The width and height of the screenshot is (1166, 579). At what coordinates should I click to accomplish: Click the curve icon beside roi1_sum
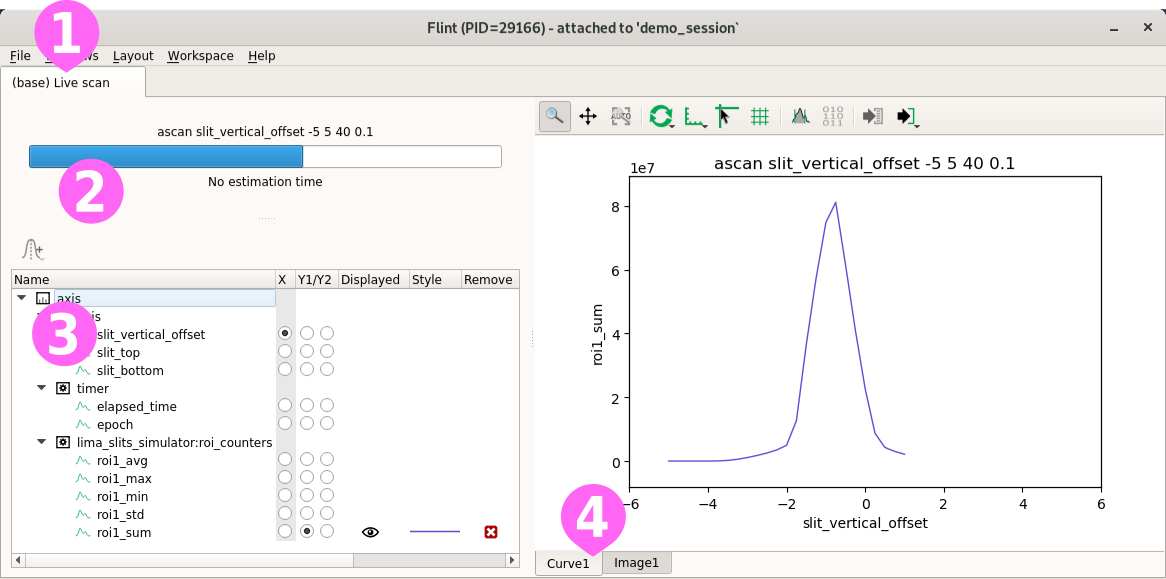pos(83,532)
